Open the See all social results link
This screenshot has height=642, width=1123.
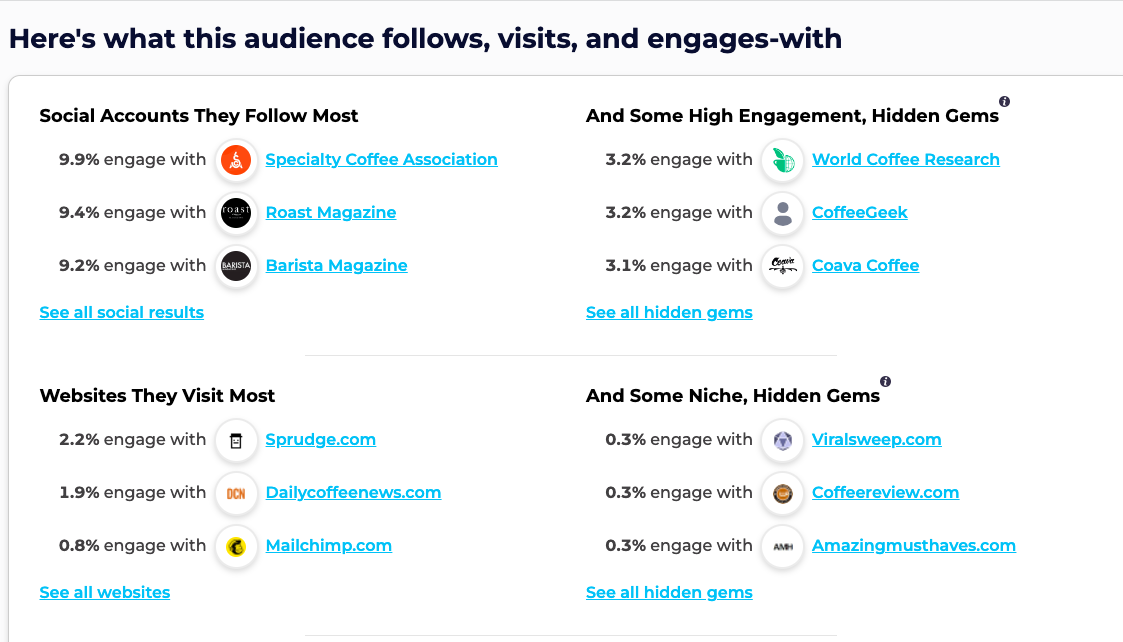click(122, 312)
